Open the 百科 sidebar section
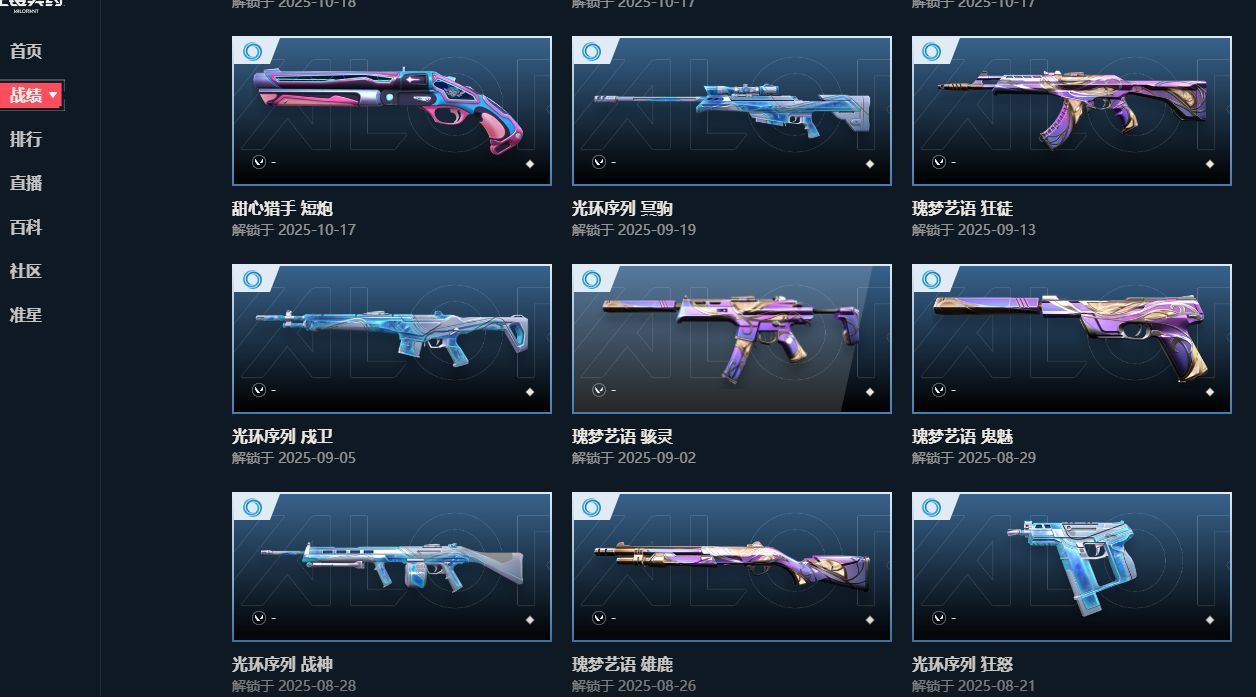 26,227
